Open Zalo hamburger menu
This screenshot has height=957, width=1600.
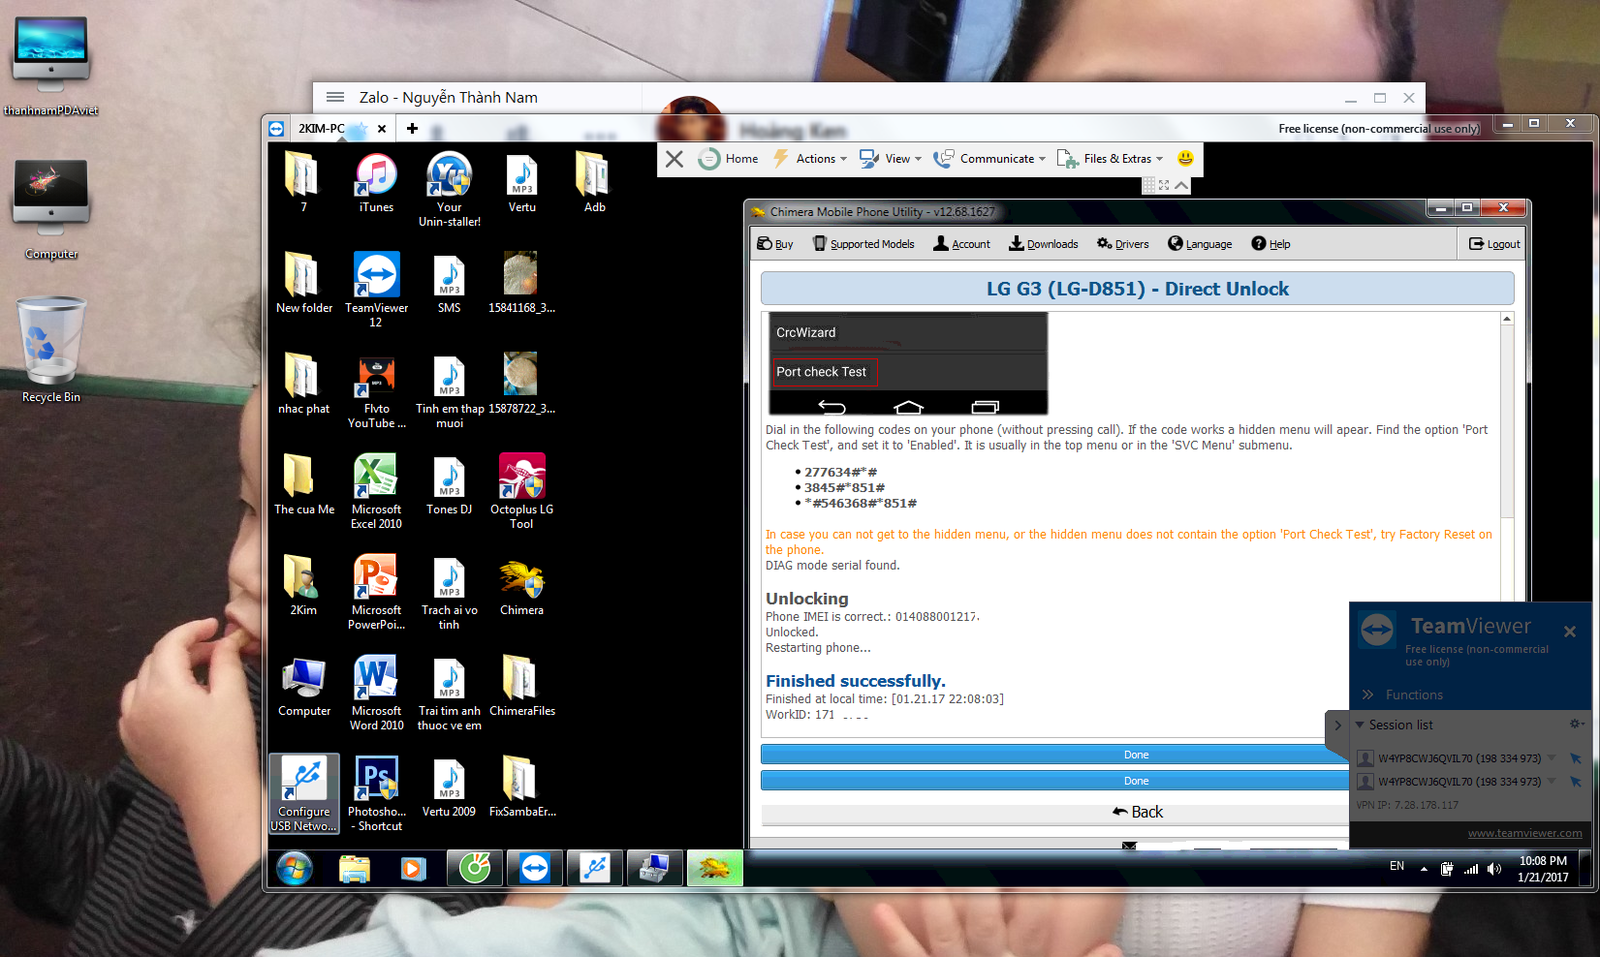pyautogui.click(x=335, y=97)
